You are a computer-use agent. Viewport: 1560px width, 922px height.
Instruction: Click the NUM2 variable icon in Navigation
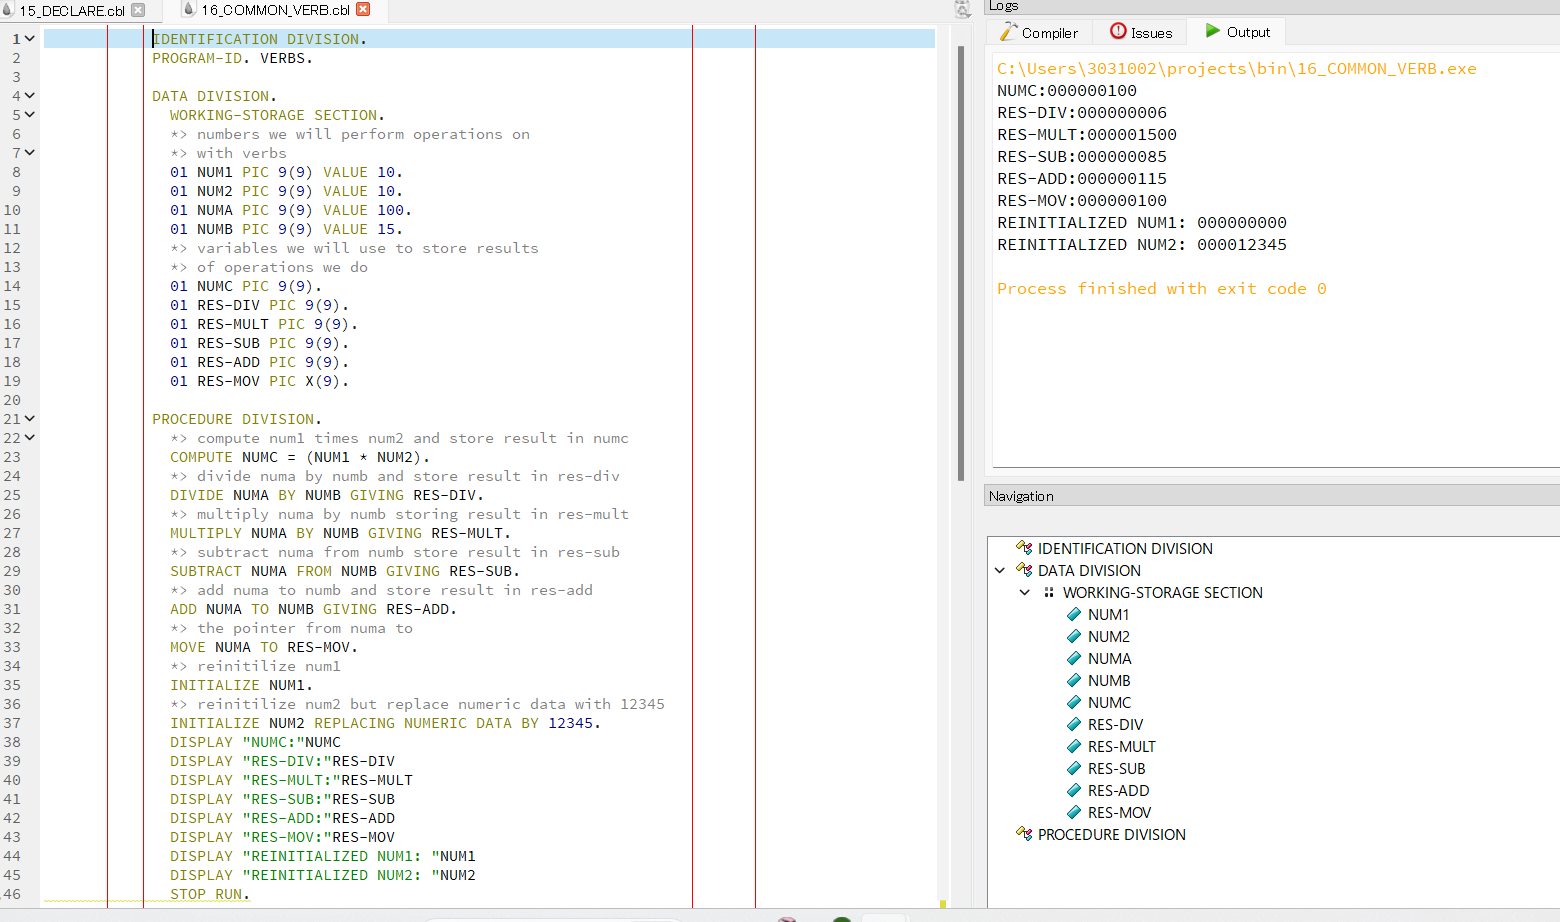click(x=1074, y=636)
